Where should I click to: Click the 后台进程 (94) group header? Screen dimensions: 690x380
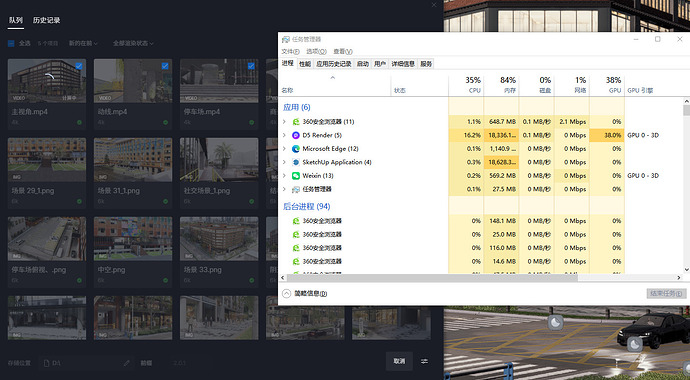coord(306,206)
